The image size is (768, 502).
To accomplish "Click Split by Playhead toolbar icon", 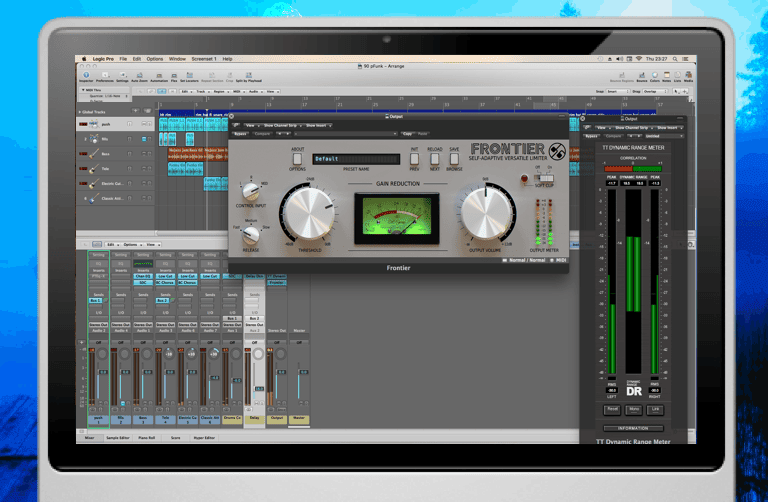I will point(249,77).
